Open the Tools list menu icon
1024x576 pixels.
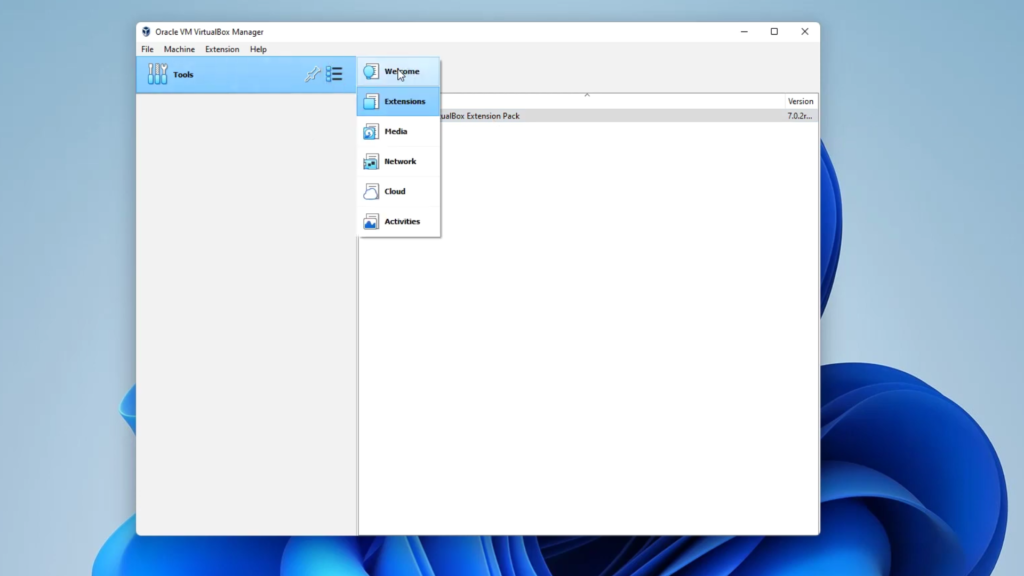334,74
